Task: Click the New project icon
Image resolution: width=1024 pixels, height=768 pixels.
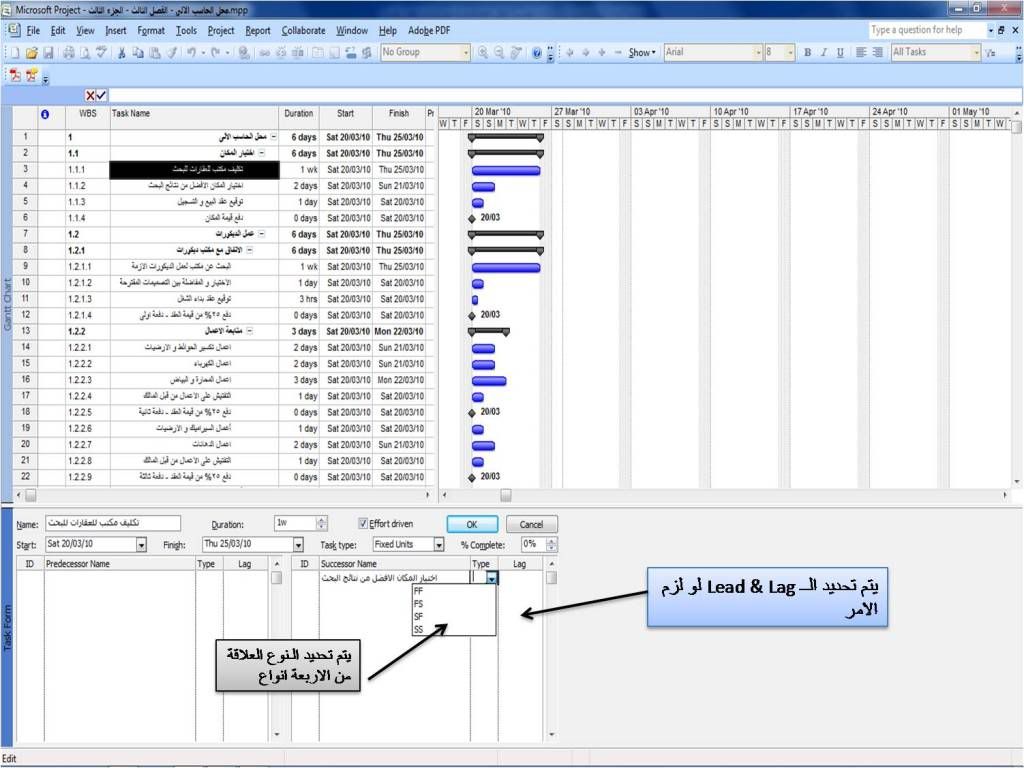Action: (x=15, y=53)
